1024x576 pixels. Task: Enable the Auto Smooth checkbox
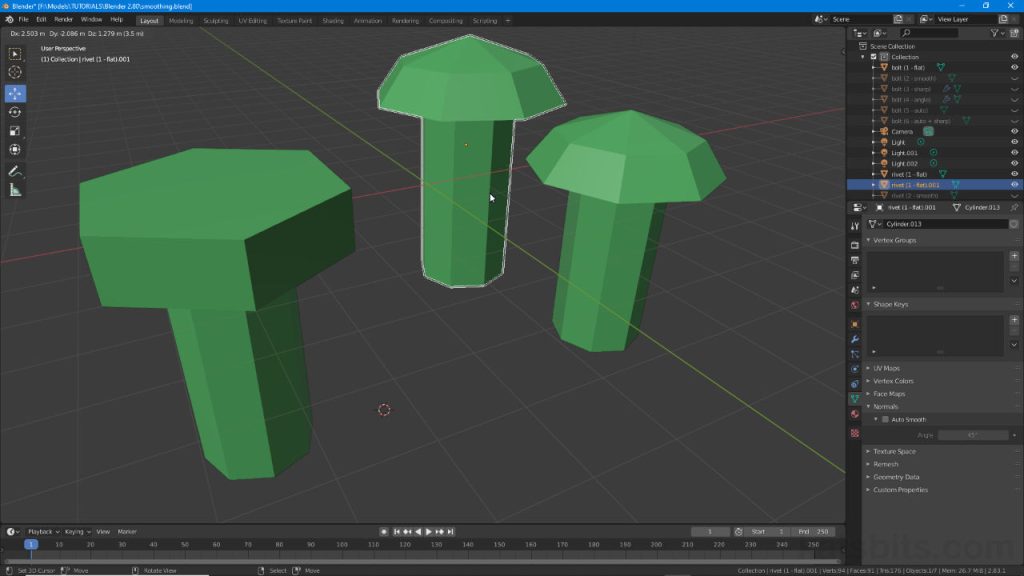[x=883, y=420]
